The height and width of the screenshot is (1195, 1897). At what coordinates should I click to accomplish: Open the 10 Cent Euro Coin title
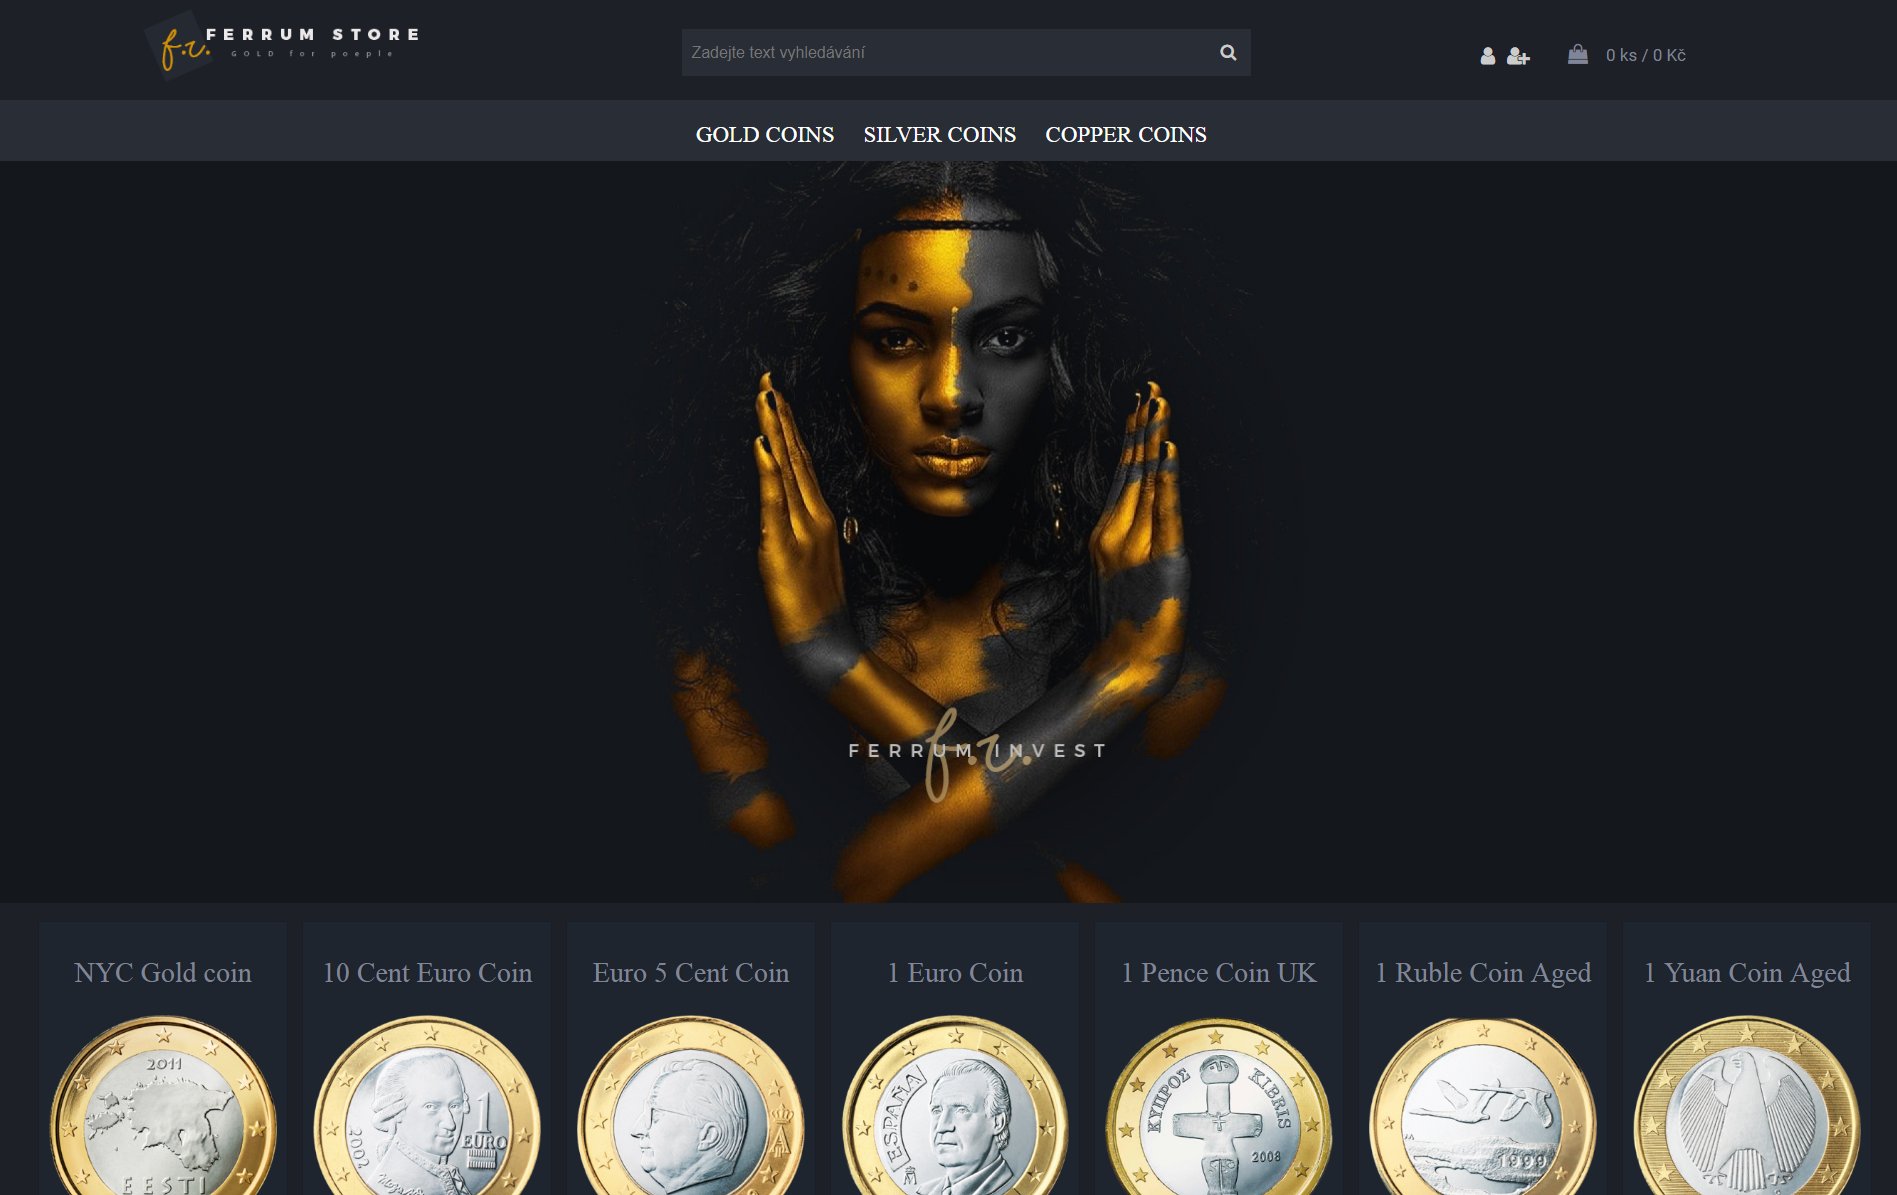tap(427, 973)
